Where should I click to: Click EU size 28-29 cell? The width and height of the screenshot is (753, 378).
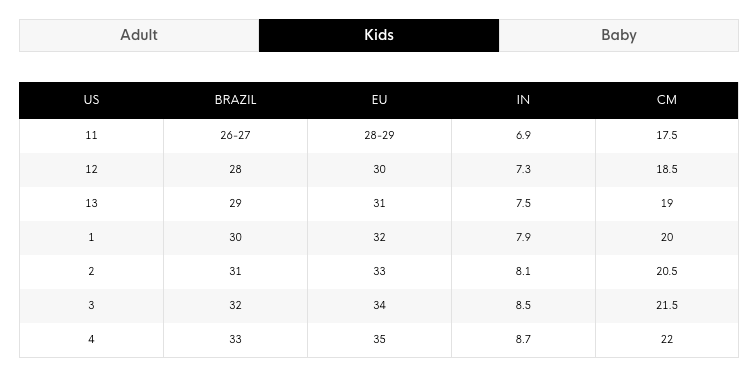coord(379,135)
